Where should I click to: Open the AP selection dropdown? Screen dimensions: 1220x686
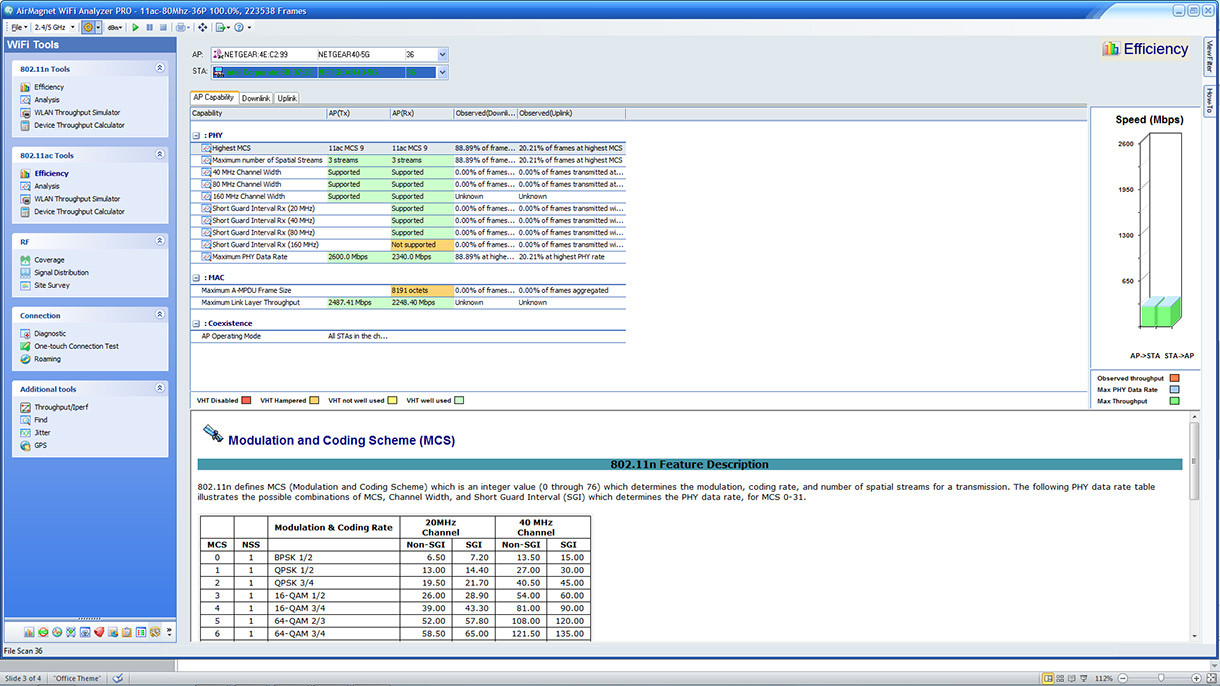tap(443, 54)
